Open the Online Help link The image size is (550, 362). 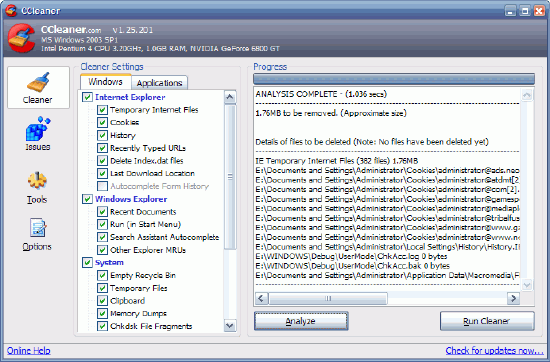point(29,350)
